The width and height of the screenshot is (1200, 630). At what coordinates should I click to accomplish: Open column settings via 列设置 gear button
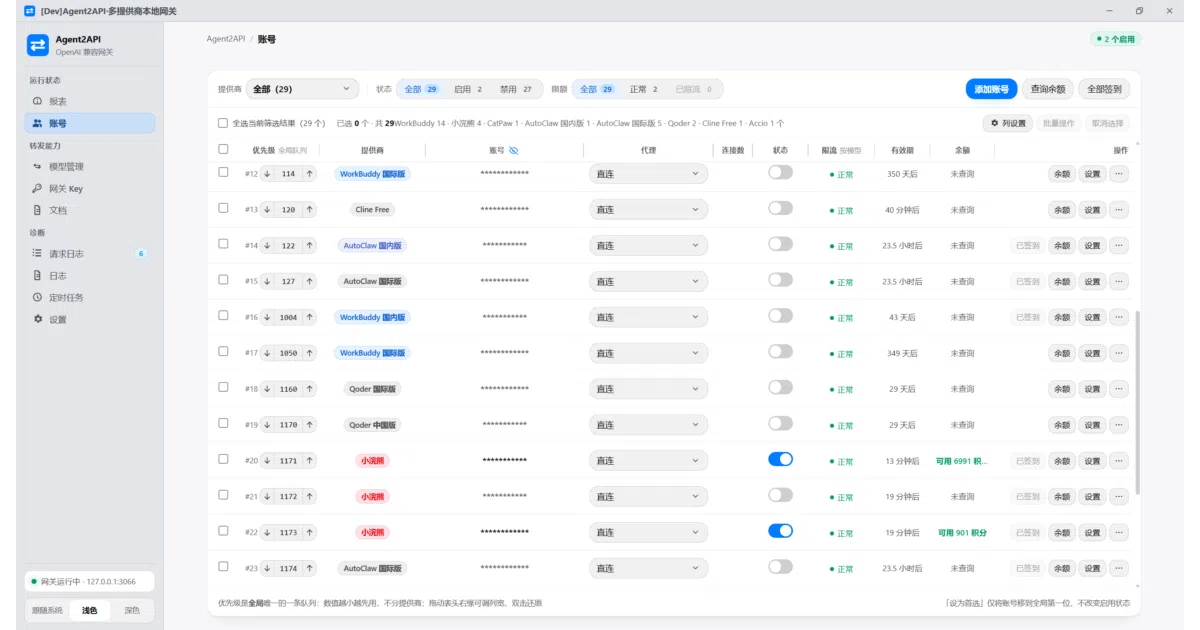[x=1008, y=123]
